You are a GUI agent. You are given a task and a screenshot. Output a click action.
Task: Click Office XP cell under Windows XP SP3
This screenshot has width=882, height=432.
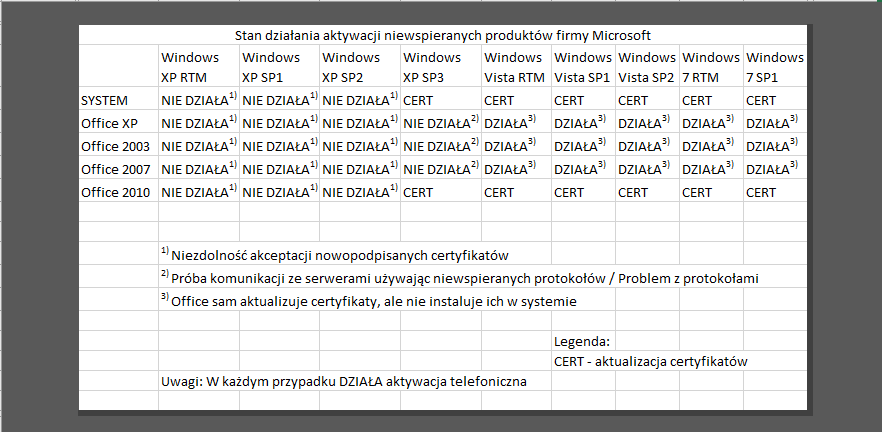[441, 123]
